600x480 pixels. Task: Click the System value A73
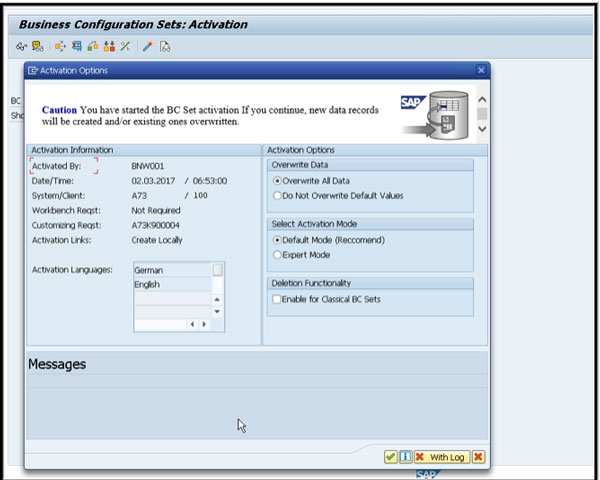(x=139, y=196)
